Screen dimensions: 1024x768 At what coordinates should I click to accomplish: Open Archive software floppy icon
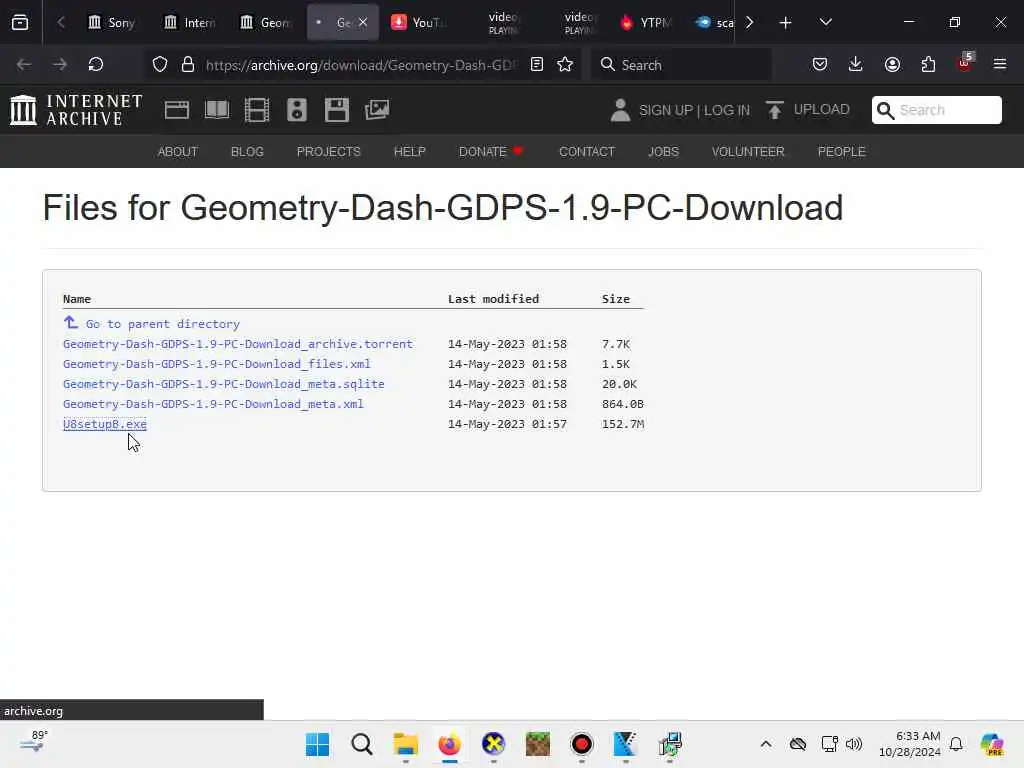337,110
